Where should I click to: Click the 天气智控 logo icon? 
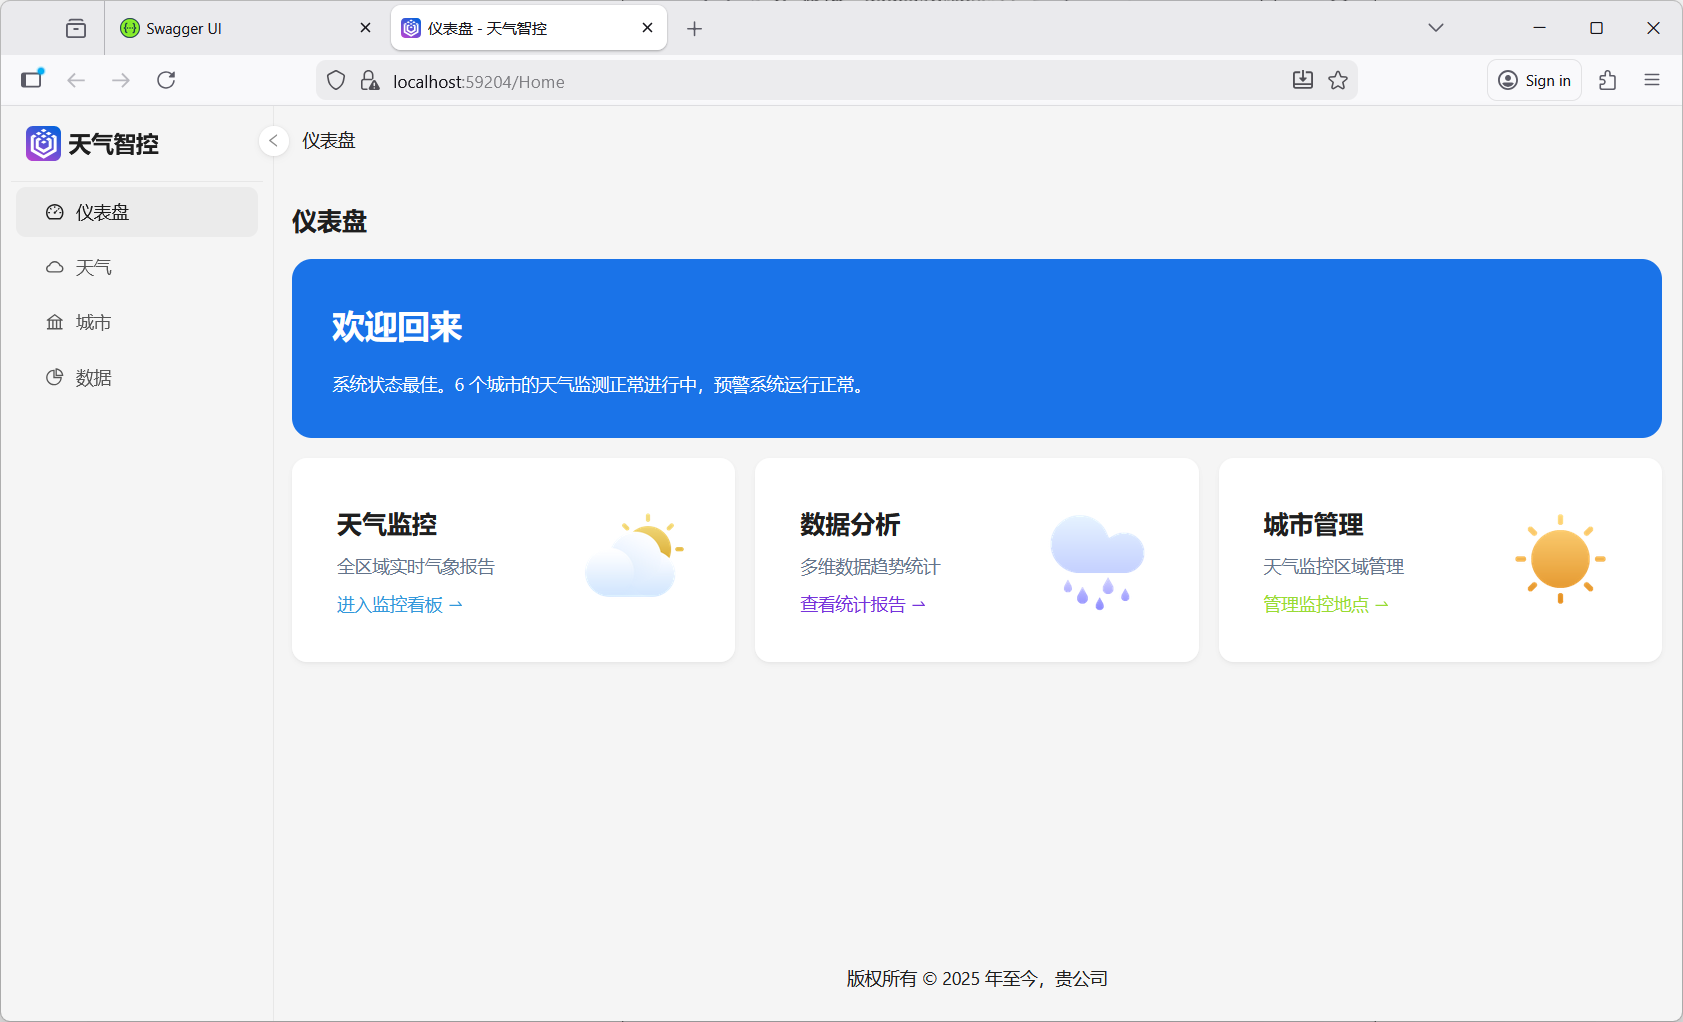43,144
